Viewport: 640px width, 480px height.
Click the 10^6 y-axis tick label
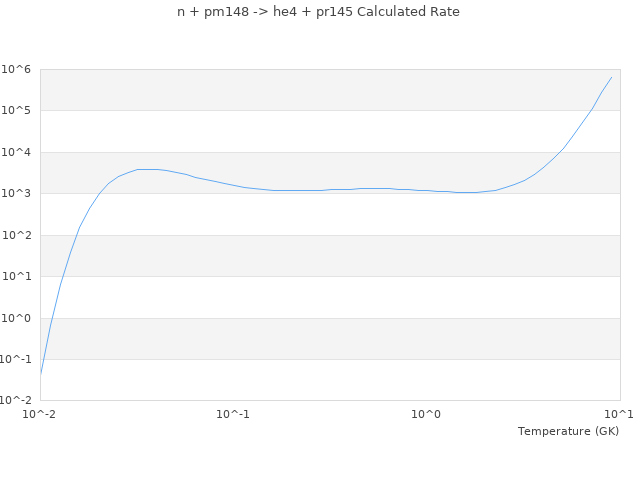click(x=16, y=69)
